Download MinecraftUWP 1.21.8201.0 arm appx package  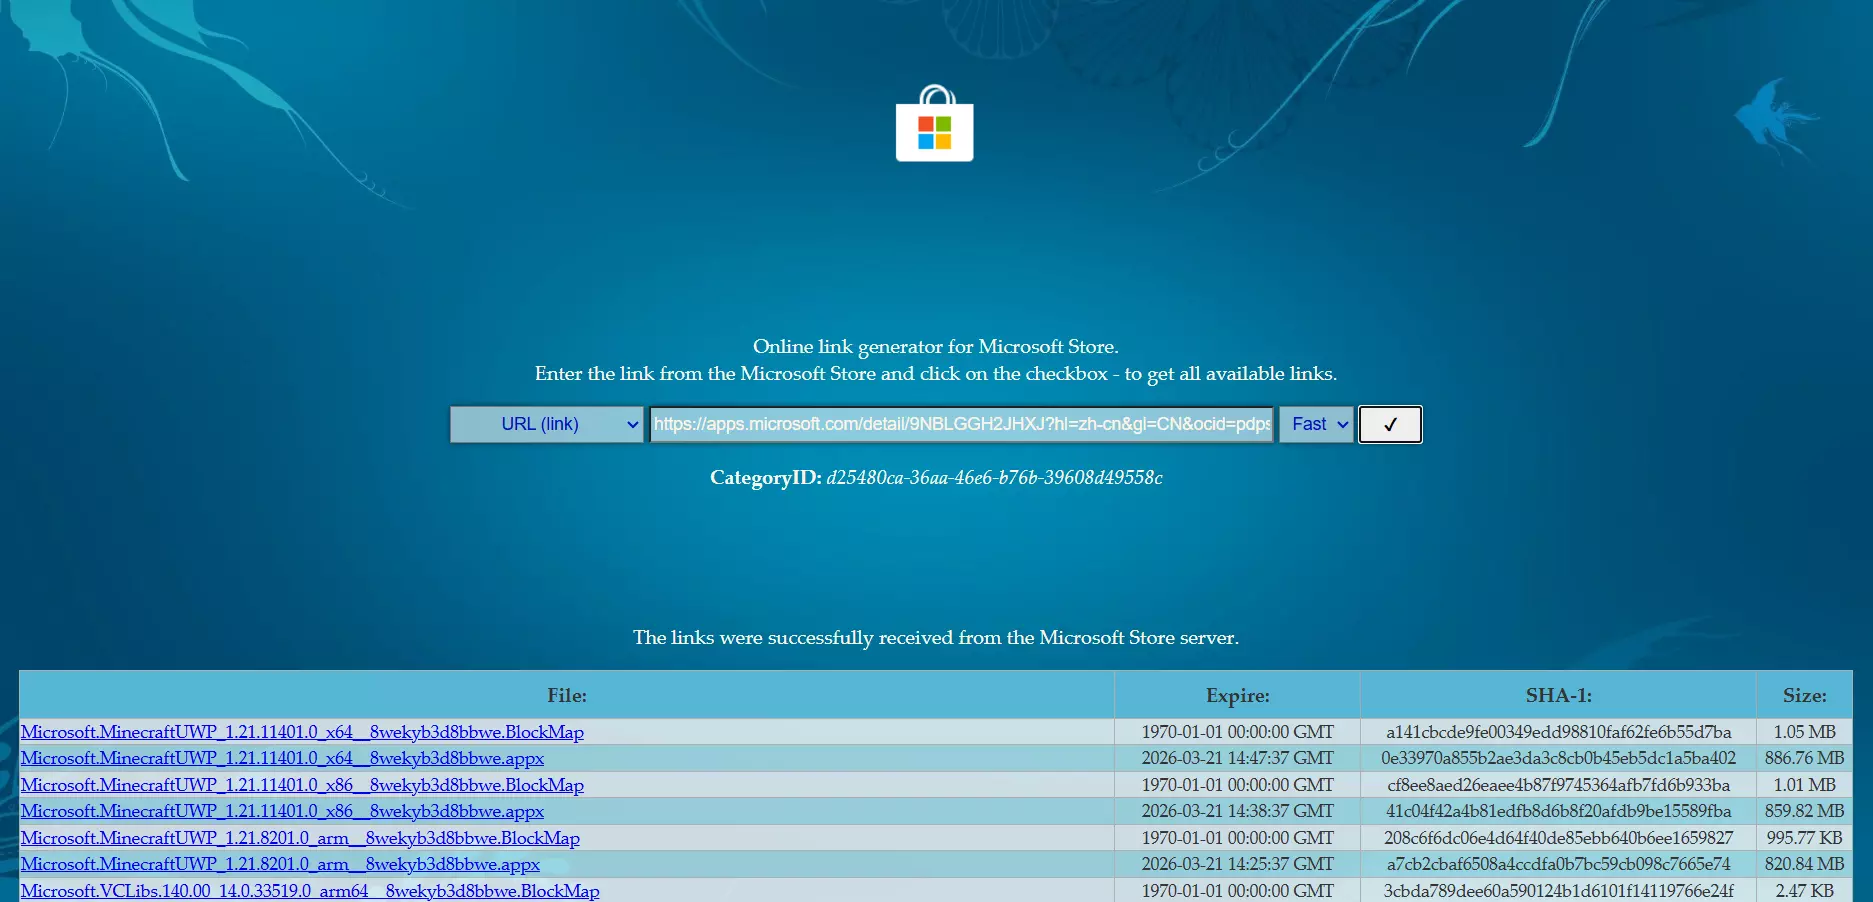pos(280,864)
